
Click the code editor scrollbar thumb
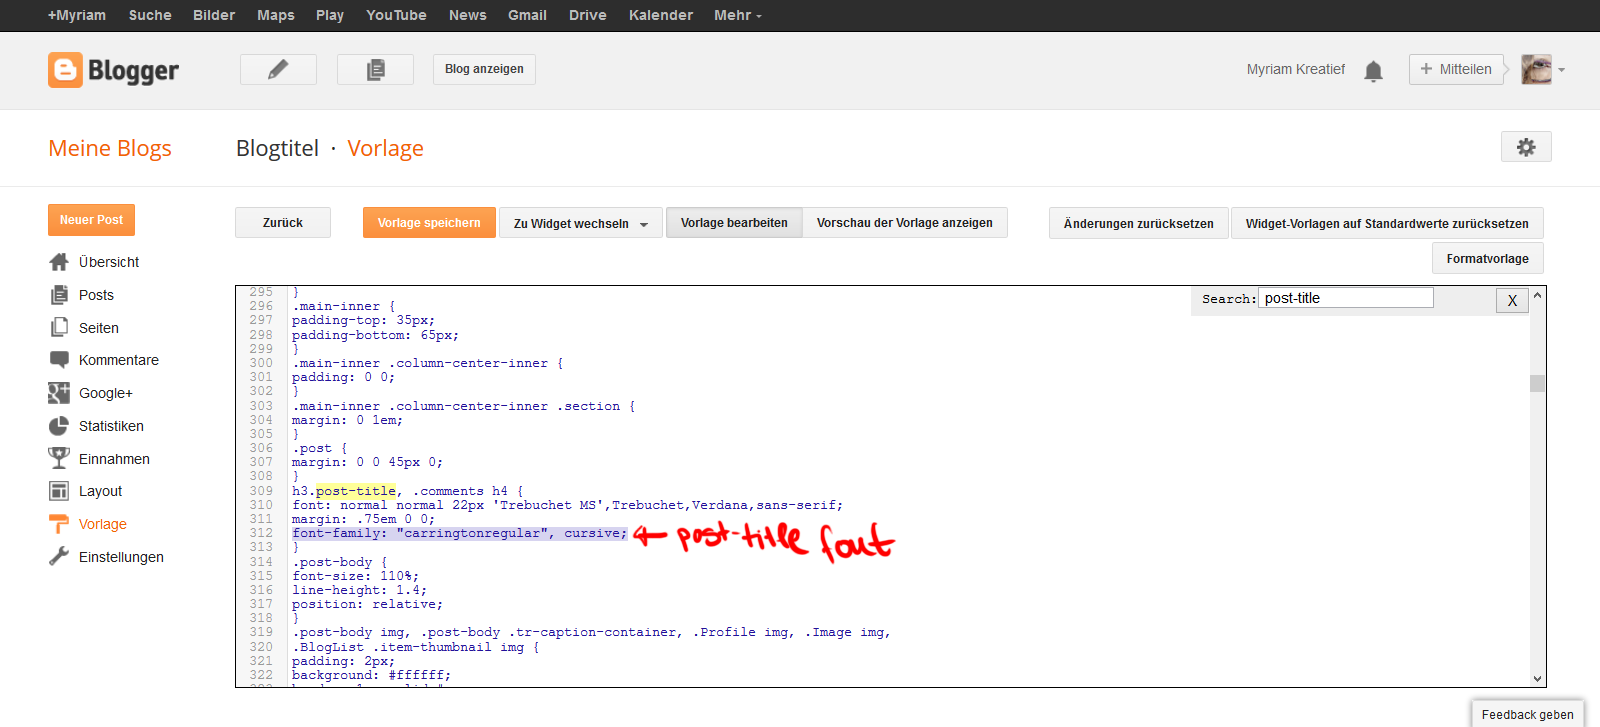click(1537, 383)
